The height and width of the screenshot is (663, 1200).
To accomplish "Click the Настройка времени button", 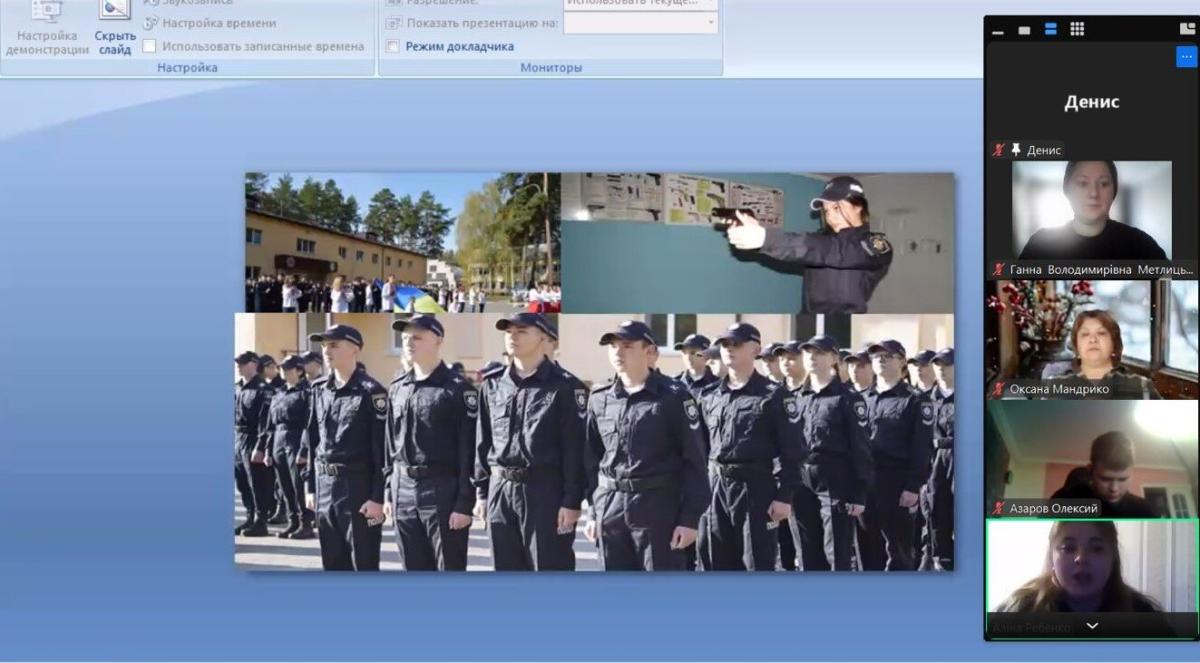I will (x=209, y=23).
